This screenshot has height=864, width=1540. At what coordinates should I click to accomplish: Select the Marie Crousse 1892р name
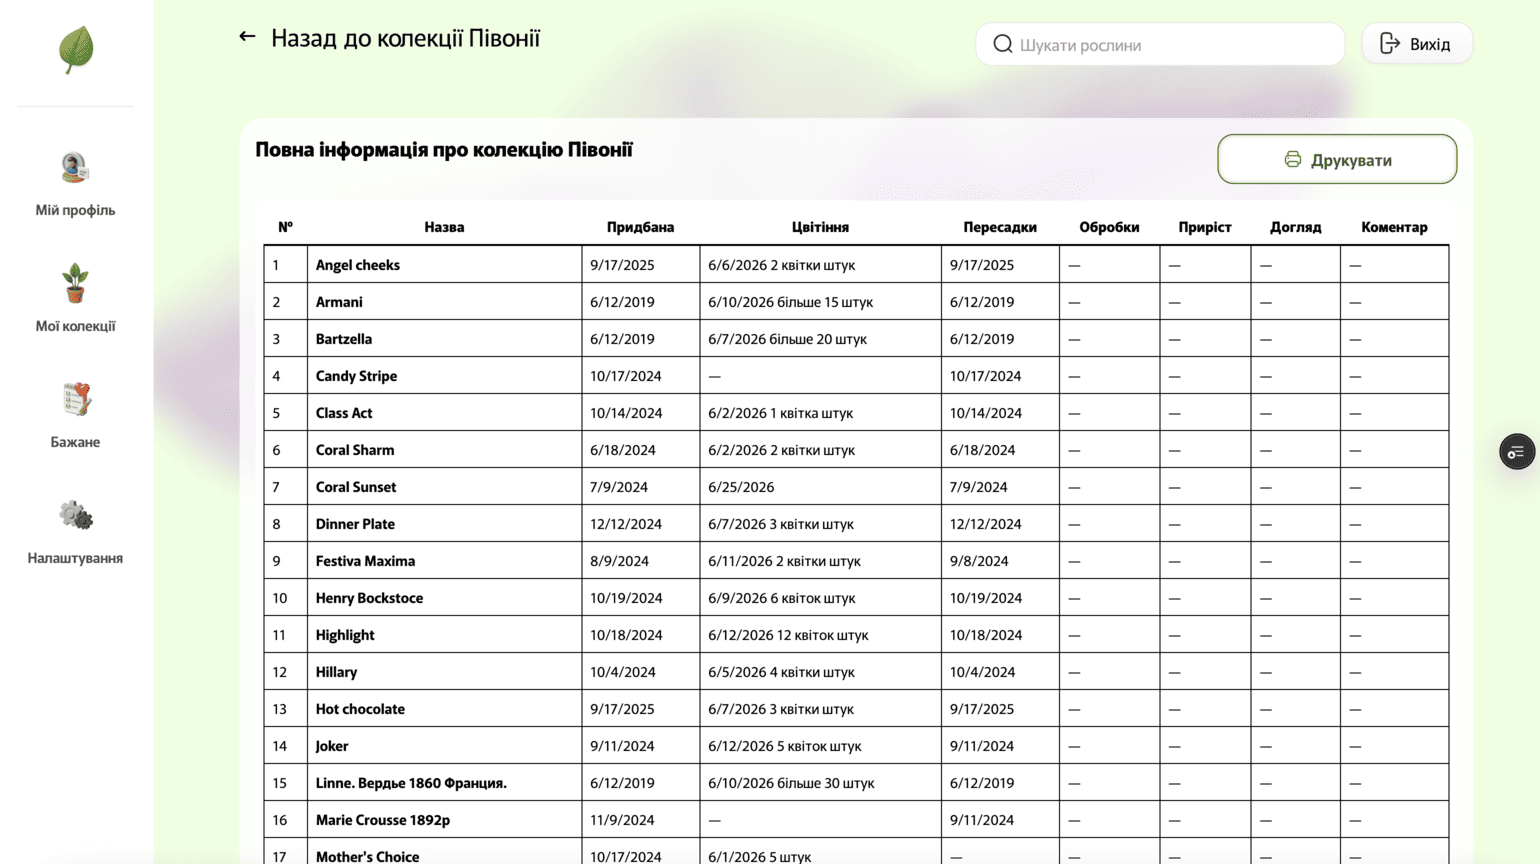tap(383, 820)
